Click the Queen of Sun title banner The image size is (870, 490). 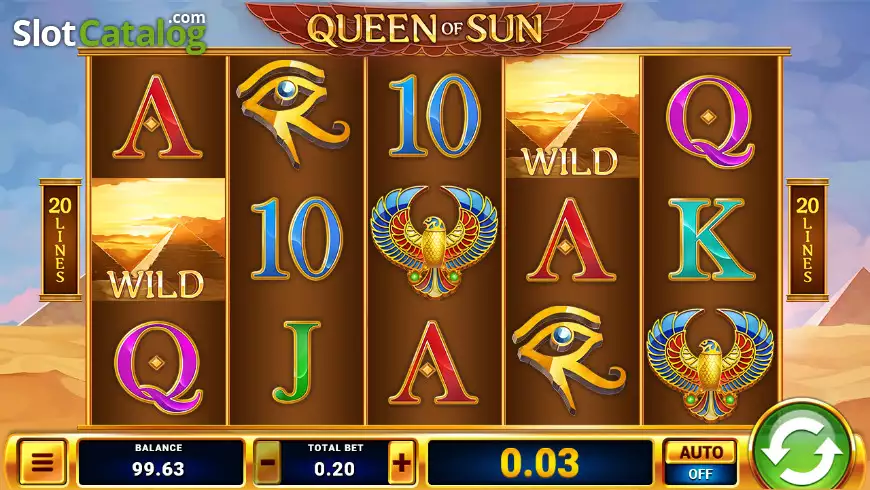(x=434, y=27)
